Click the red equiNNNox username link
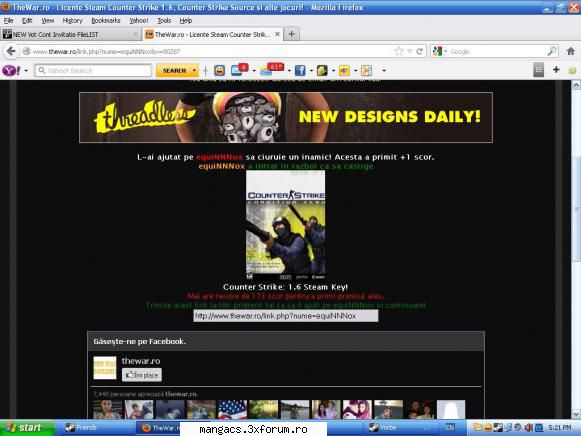Screen dimensions: 581x436 219,157
